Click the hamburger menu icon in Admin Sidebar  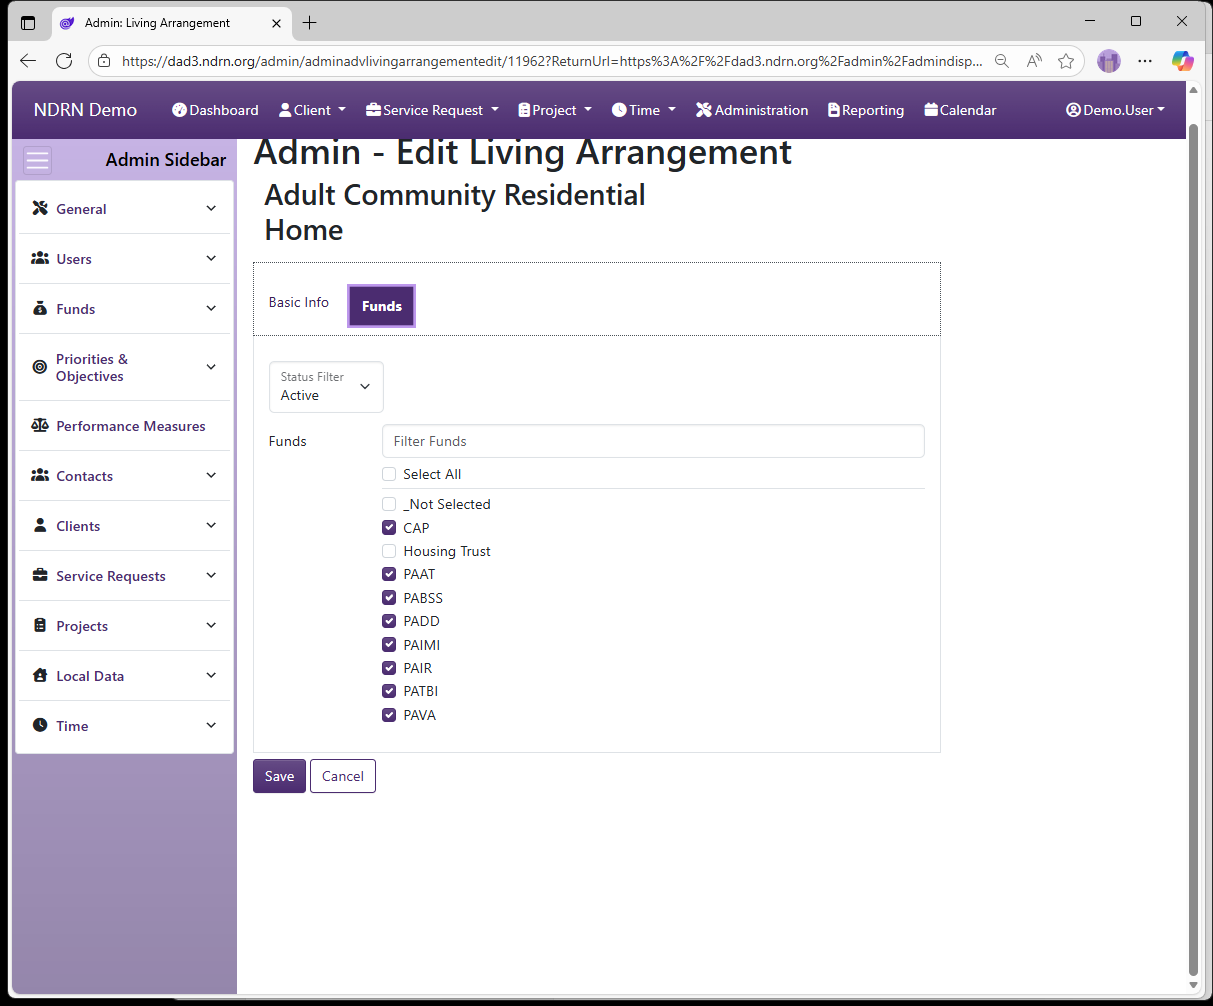pos(38,160)
